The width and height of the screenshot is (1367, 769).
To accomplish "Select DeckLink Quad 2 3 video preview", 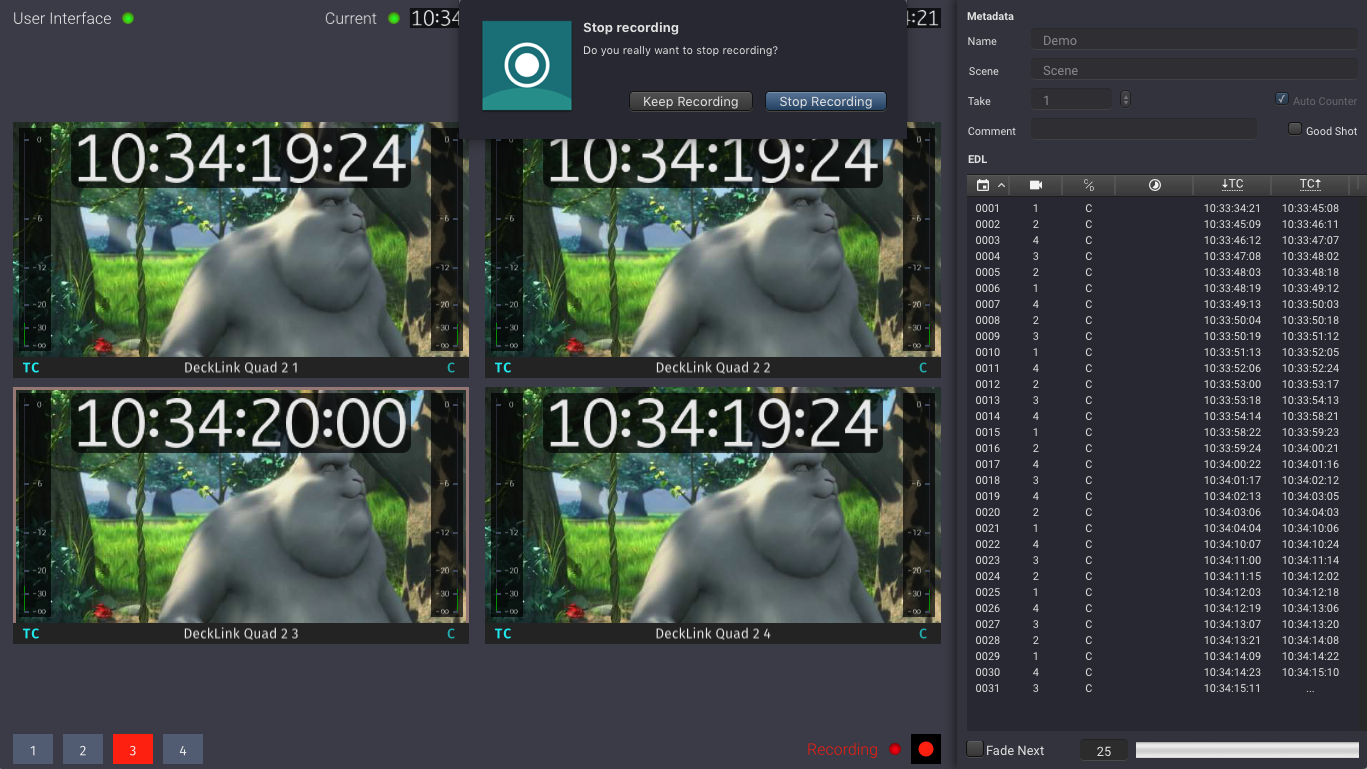I will click(241, 505).
